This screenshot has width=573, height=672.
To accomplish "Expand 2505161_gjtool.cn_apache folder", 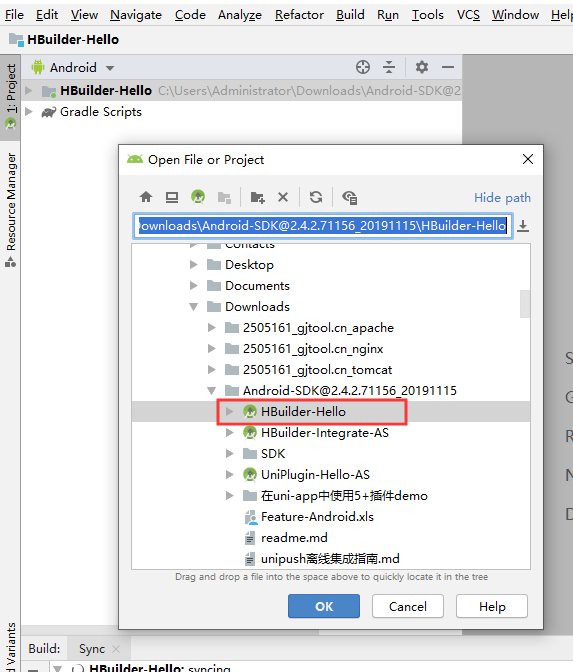I will click(x=212, y=327).
